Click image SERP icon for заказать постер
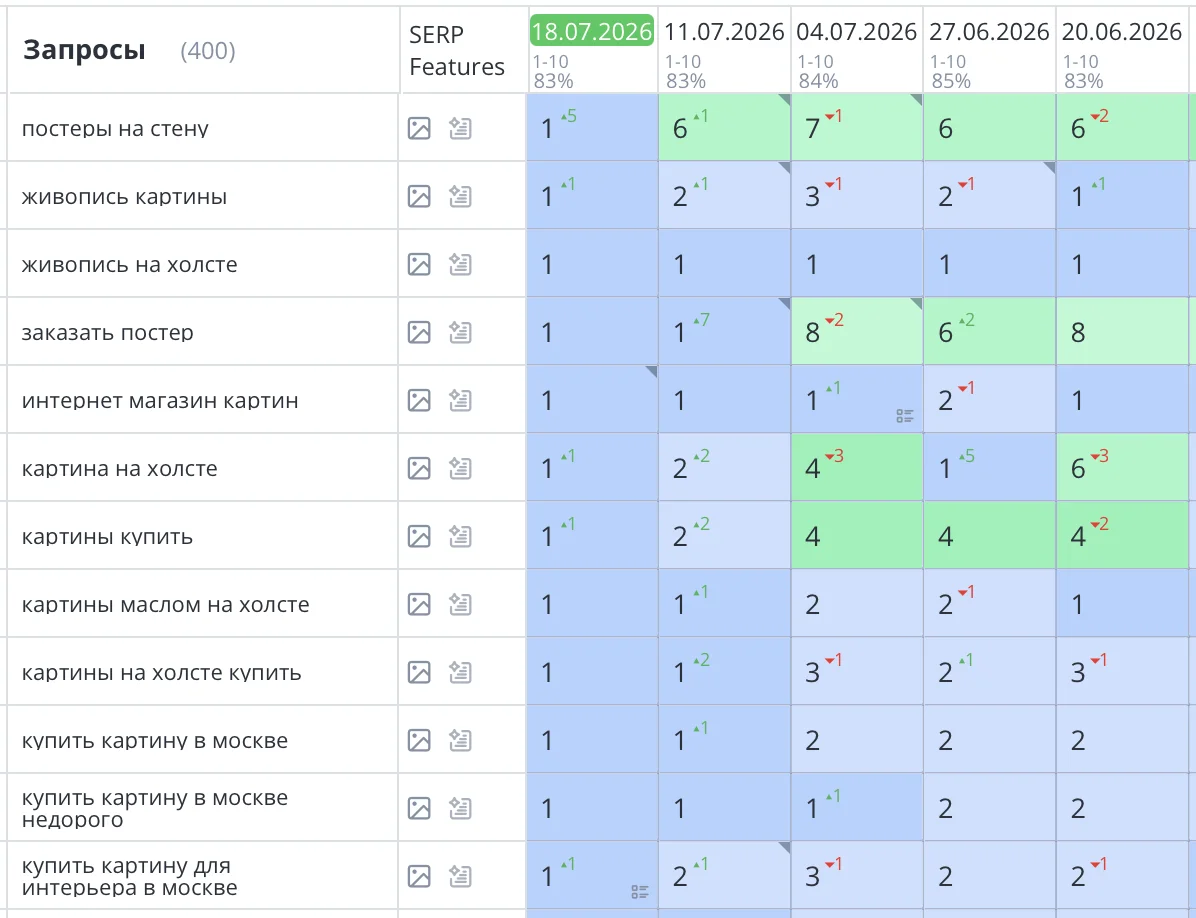1196x918 pixels. (x=419, y=332)
